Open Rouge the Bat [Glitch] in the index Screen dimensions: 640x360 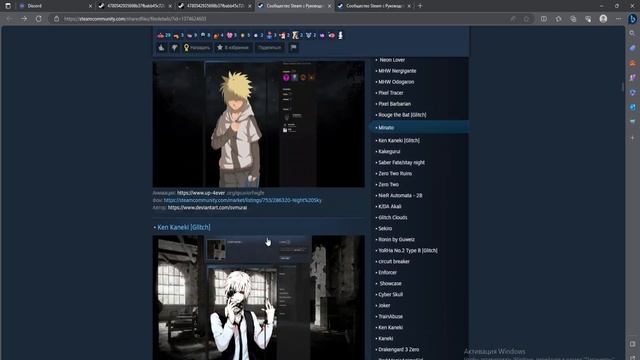click(x=402, y=115)
